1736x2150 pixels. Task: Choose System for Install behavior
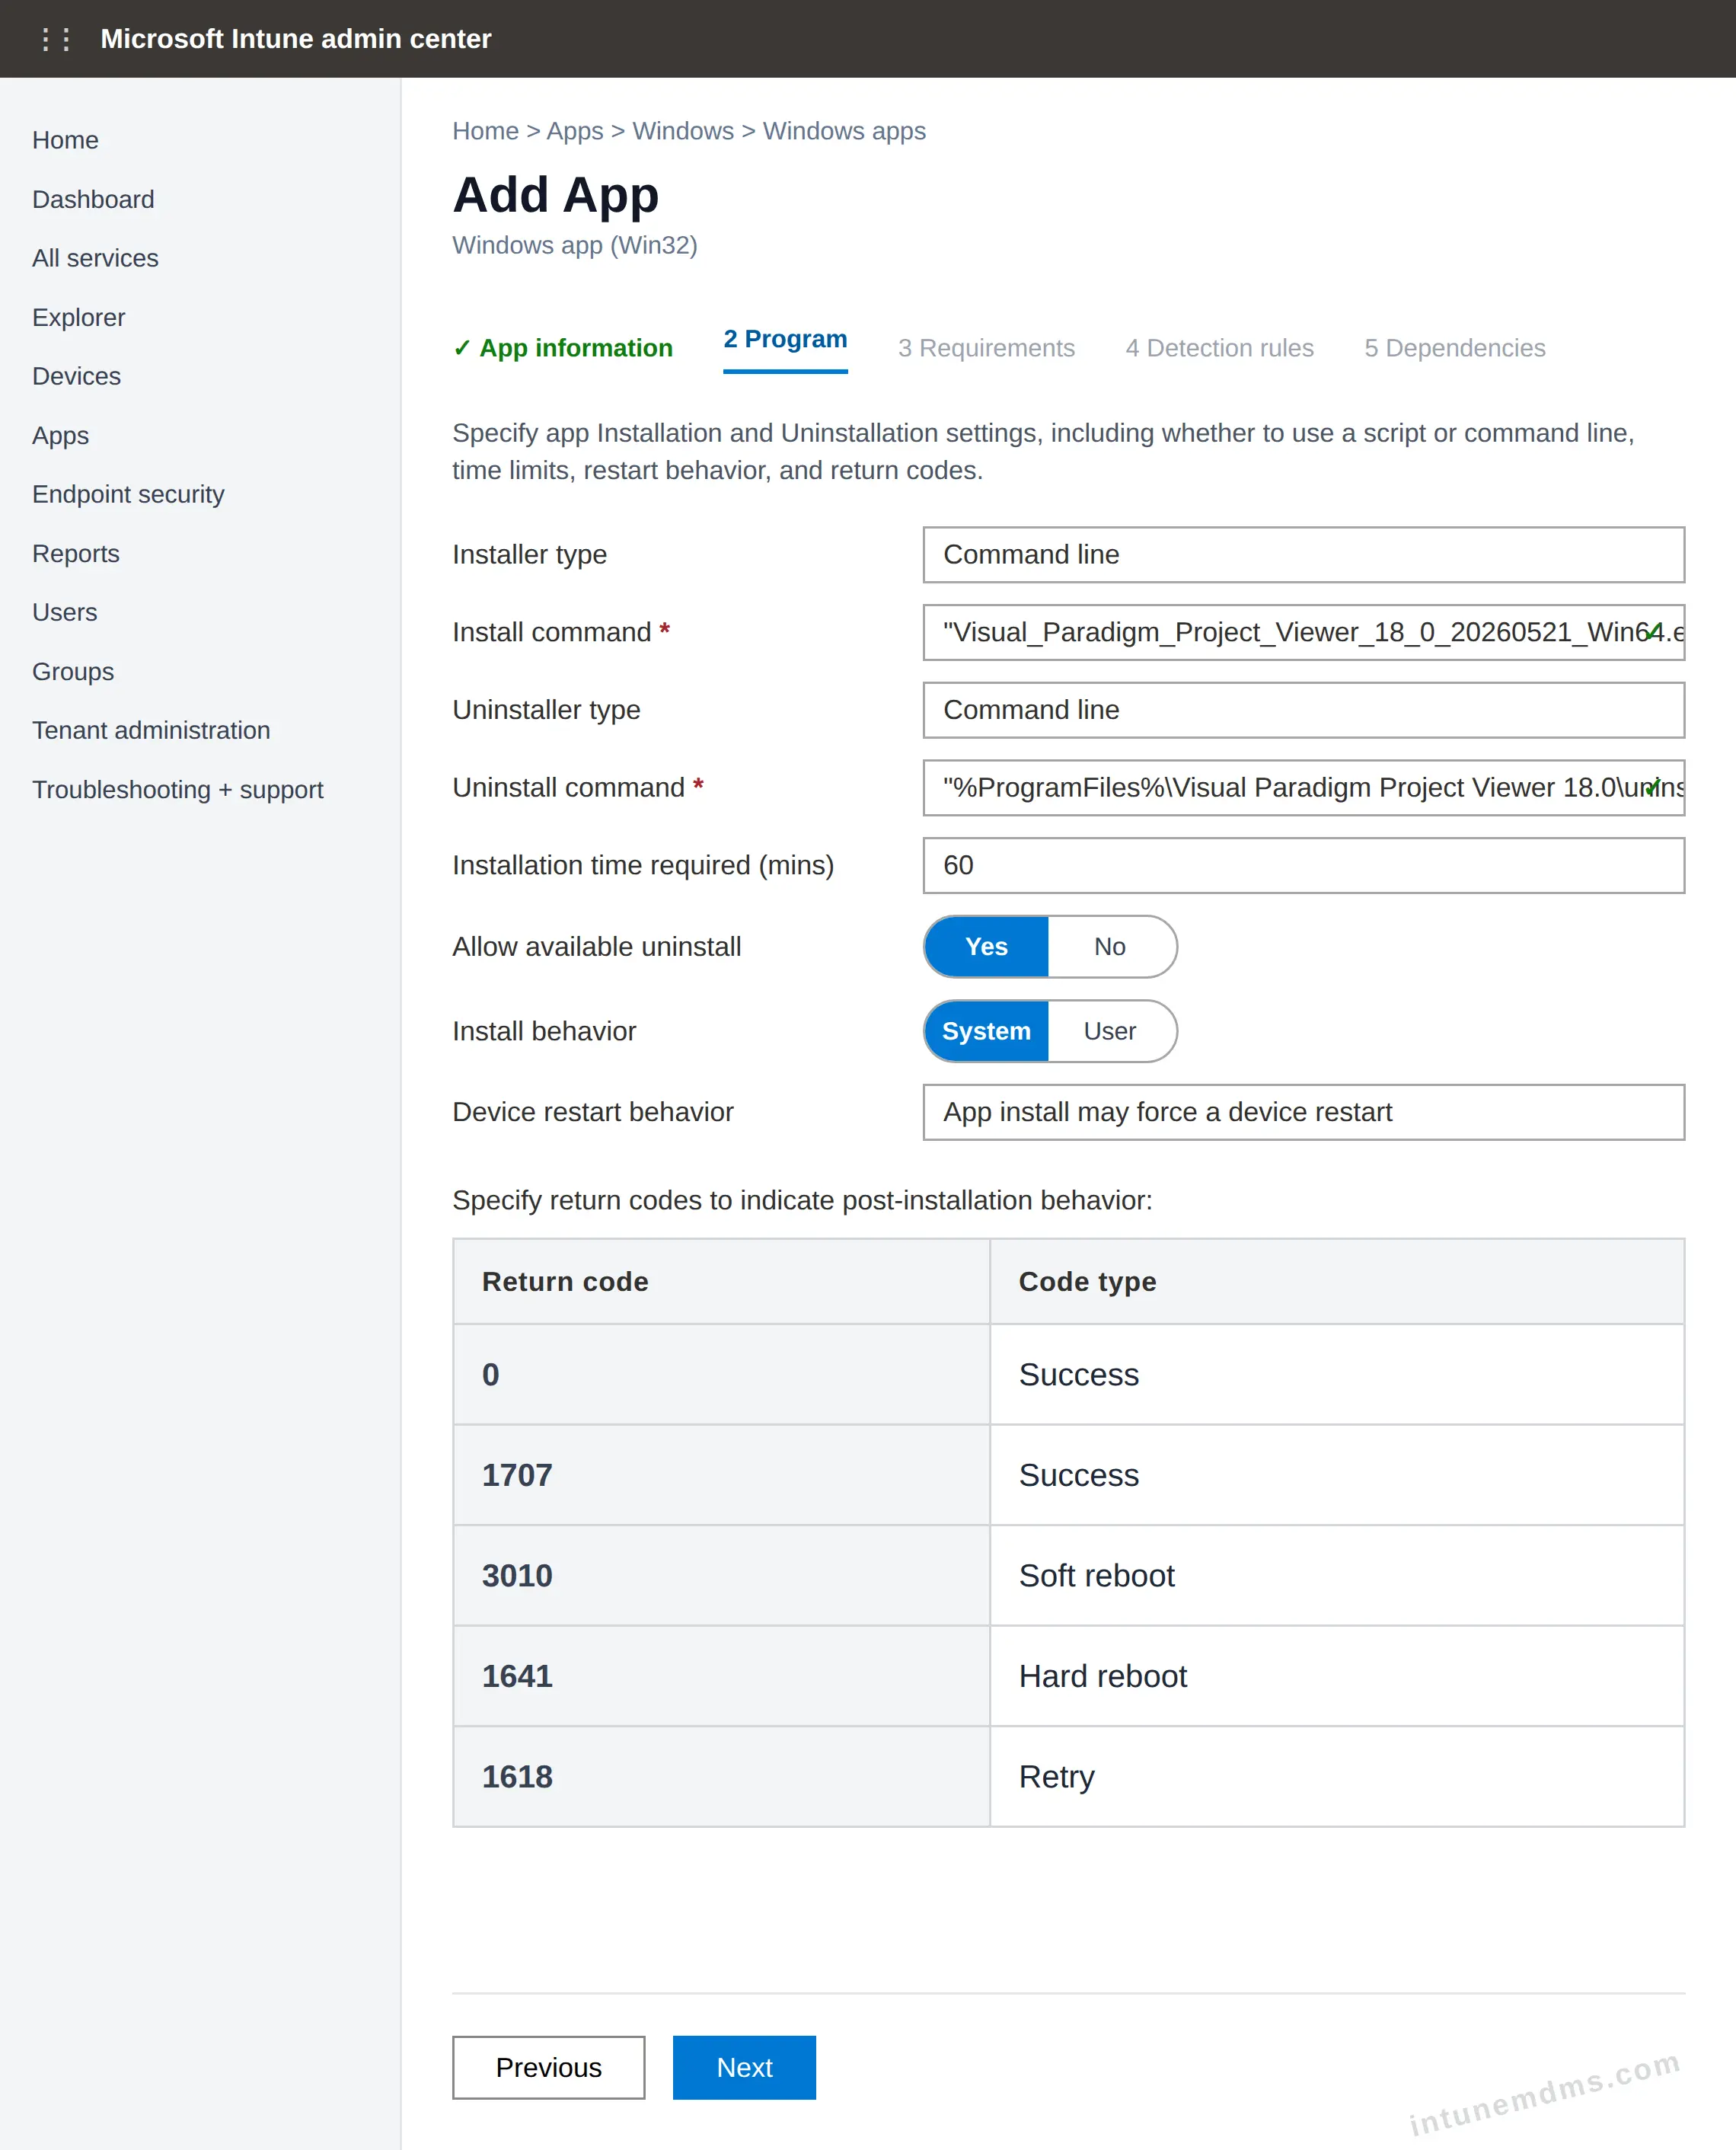986,1031
